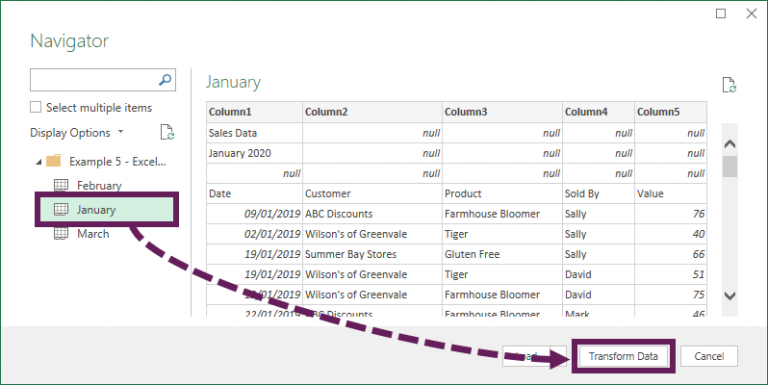Click the Column5 header
768x385 pixels.
tap(671, 112)
